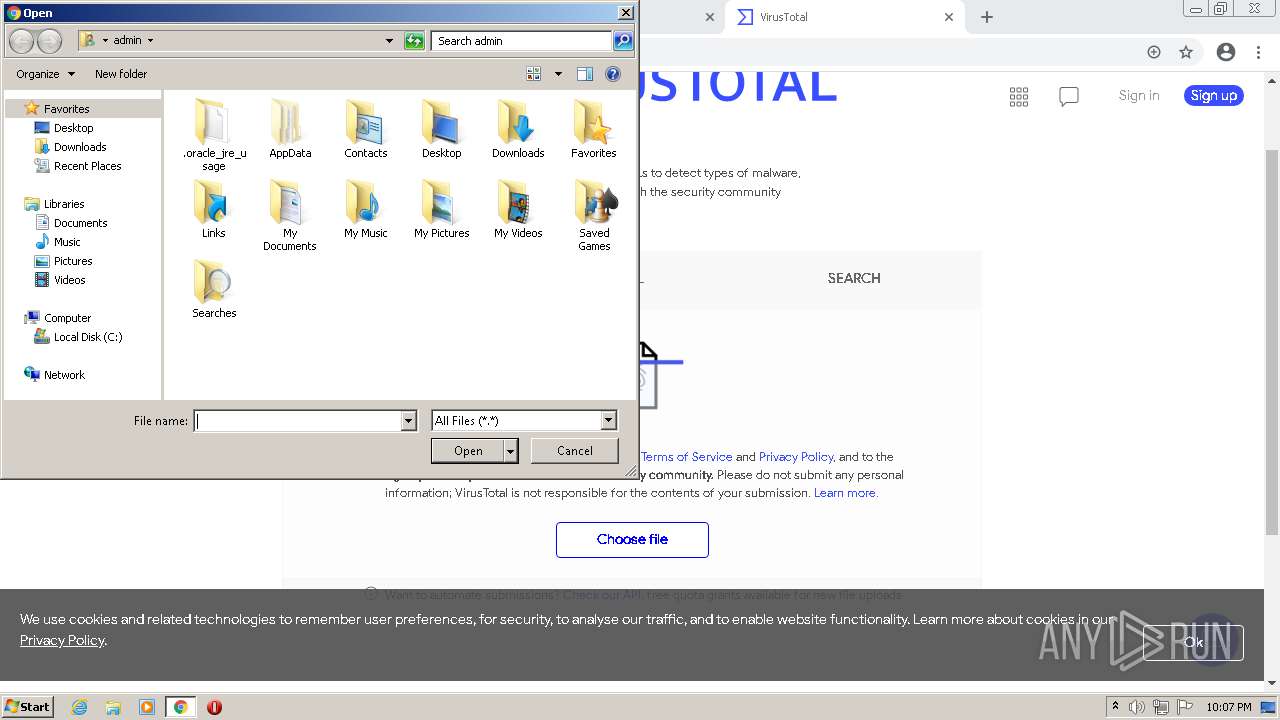
Task: Select Libraries in navigation pane
Action: click(64, 204)
